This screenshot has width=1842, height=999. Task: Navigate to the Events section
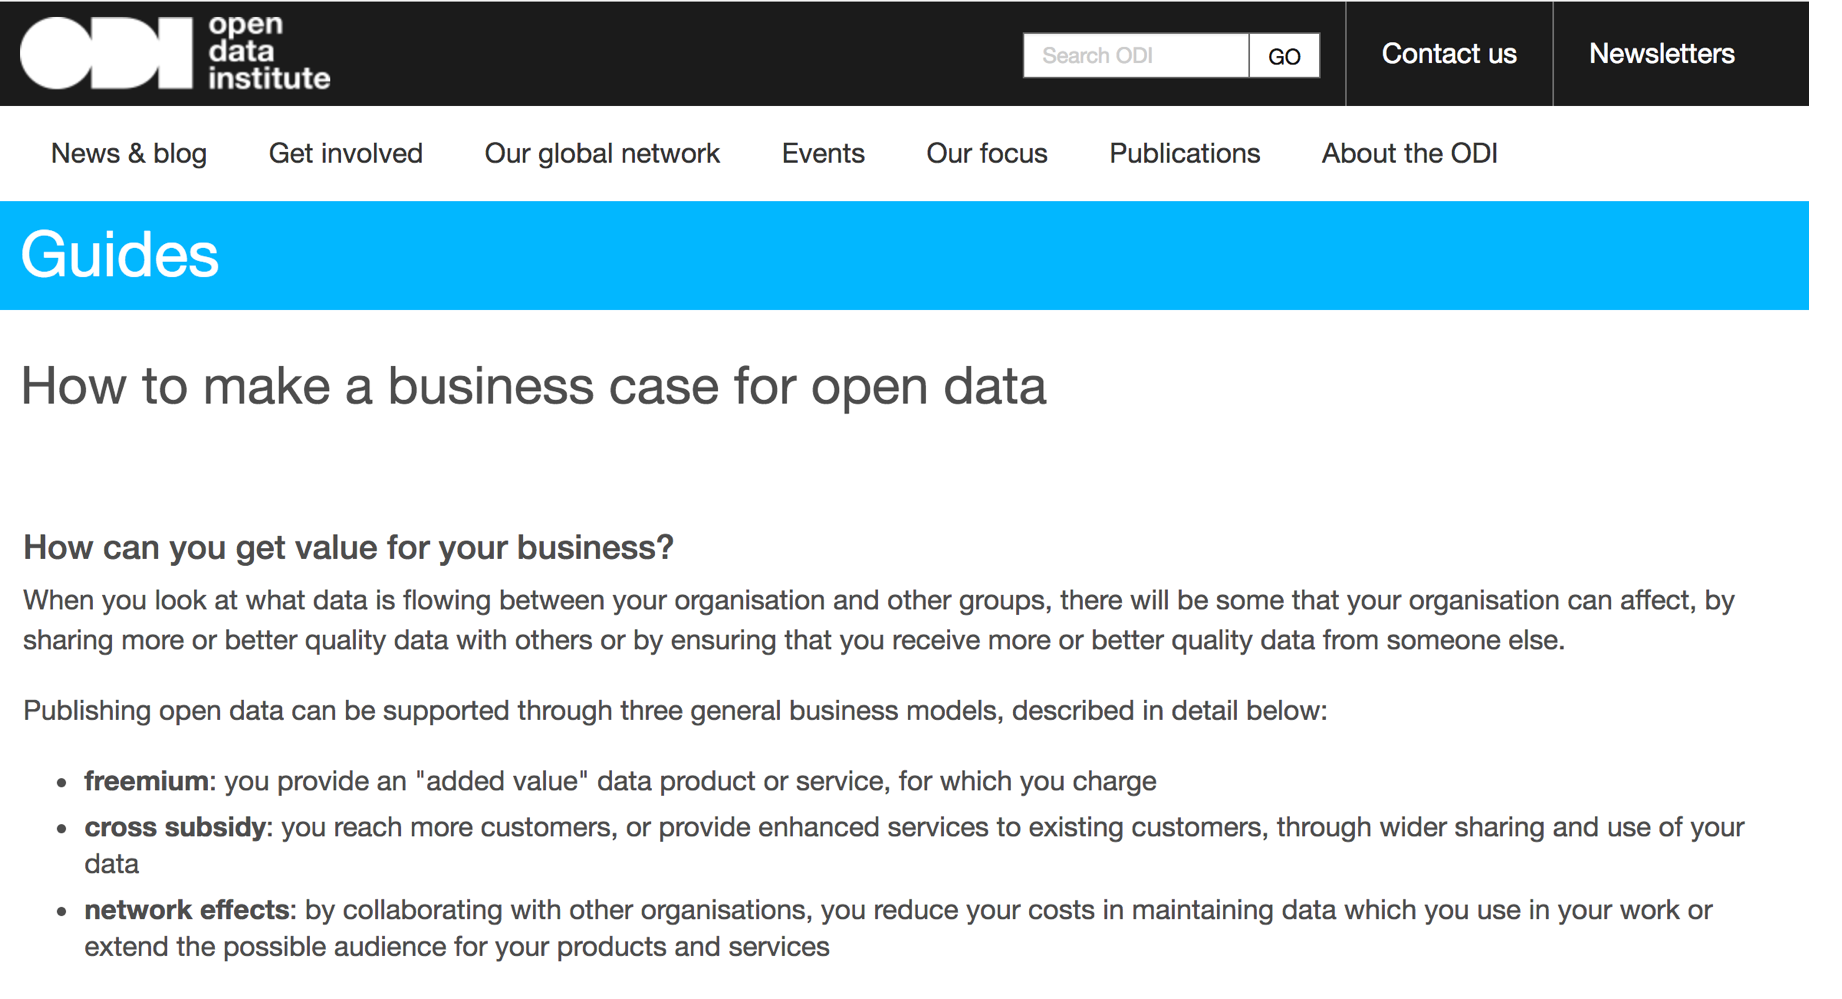pos(823,153)
